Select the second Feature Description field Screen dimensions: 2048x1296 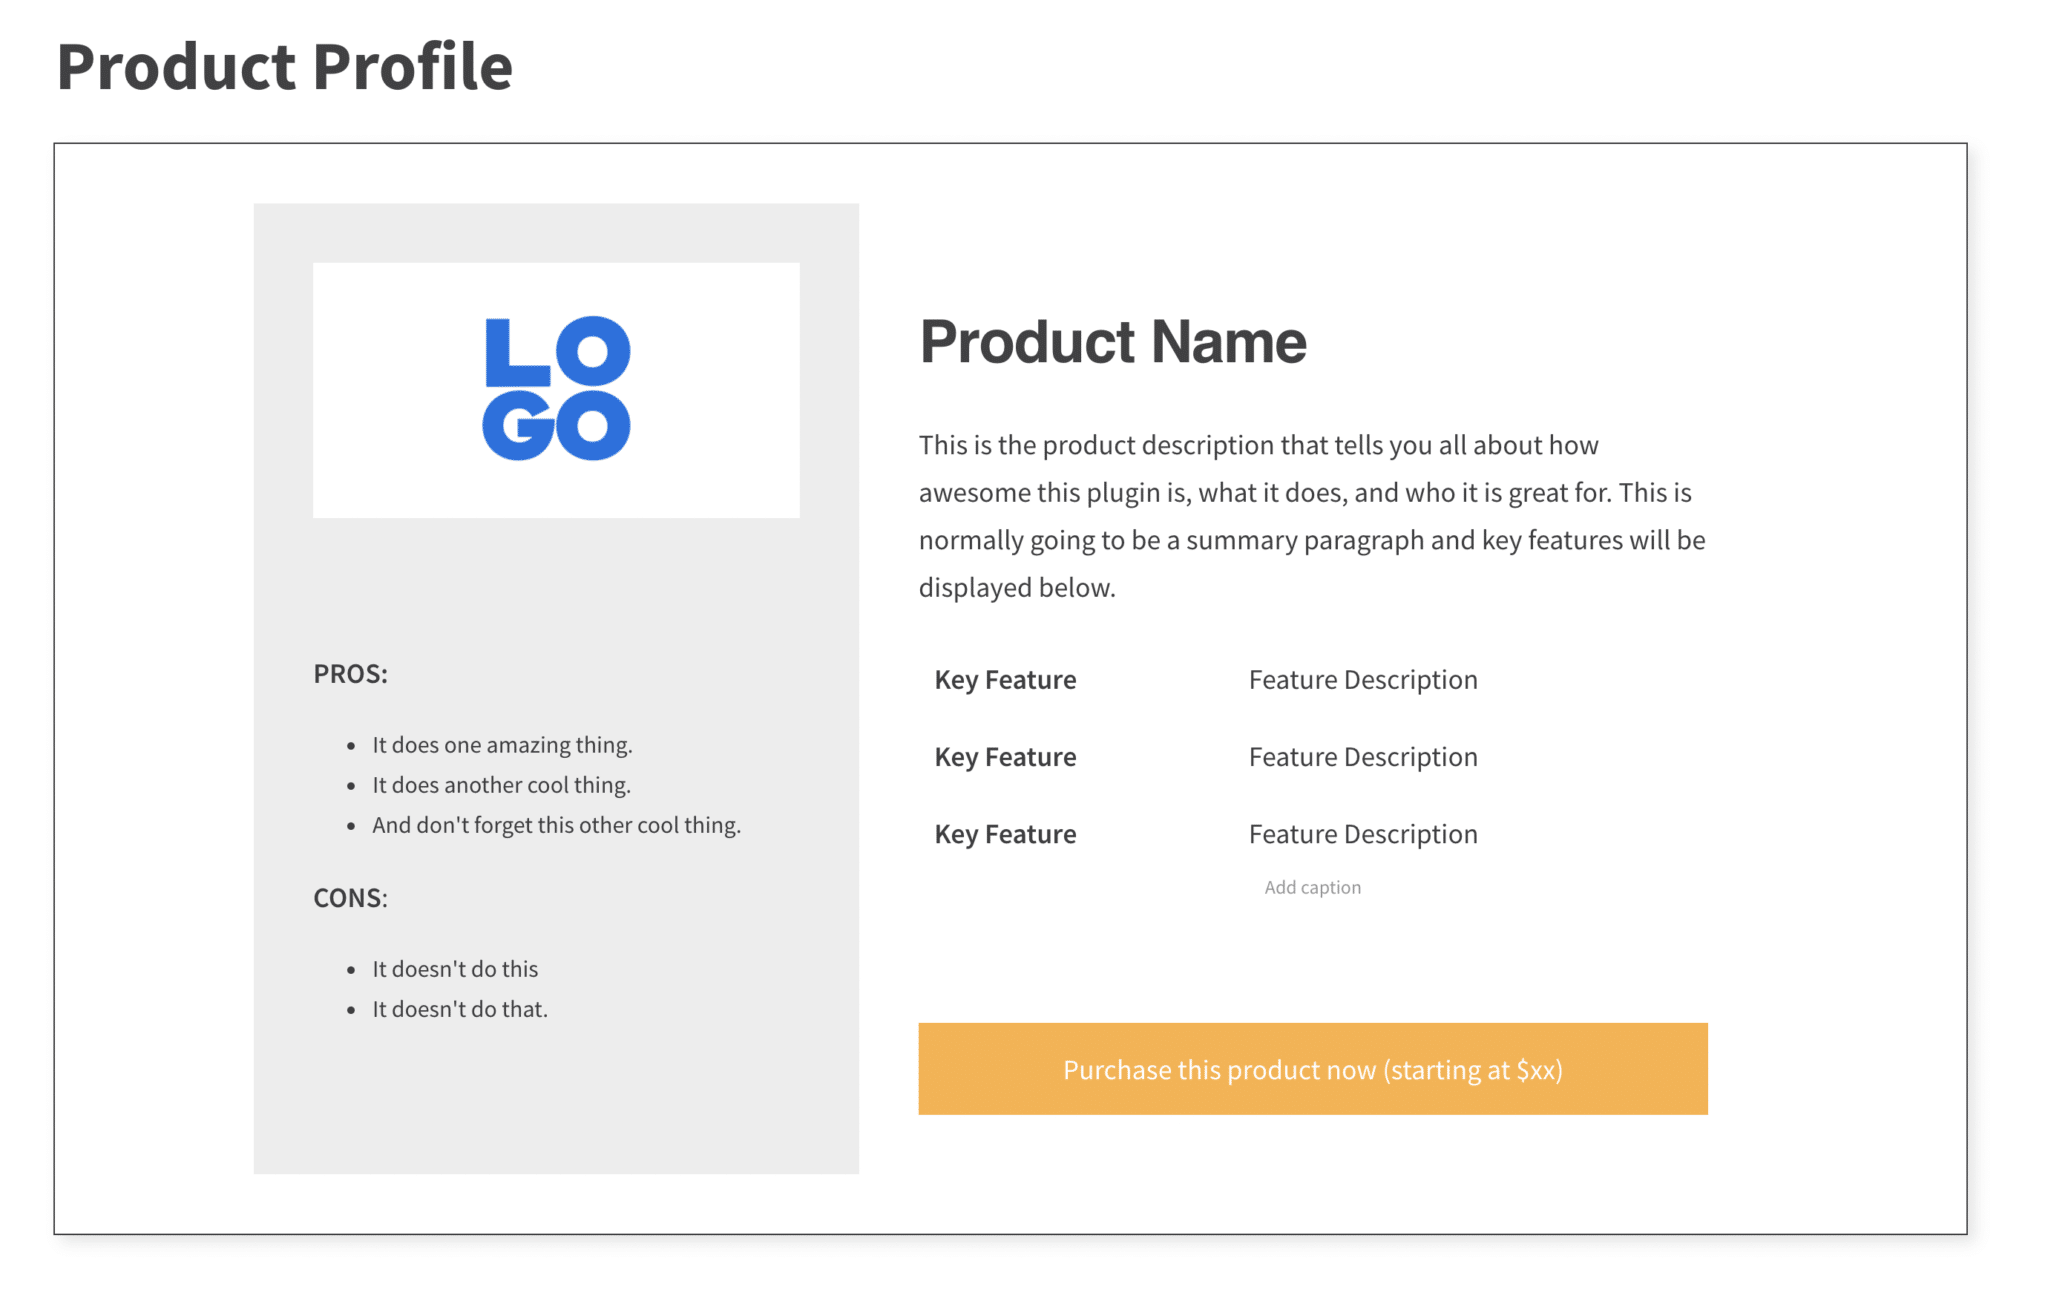(x=1362, y=757)
